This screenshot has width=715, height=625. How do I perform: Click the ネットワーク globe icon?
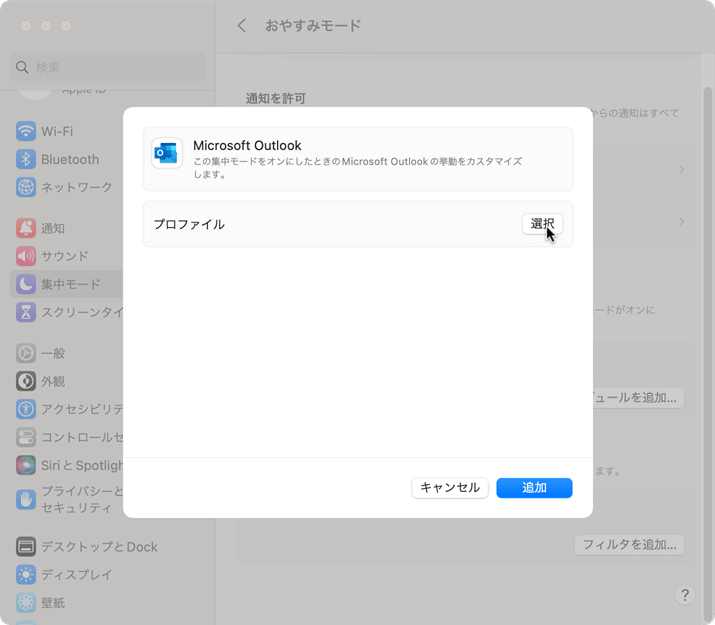pos(26,187)
